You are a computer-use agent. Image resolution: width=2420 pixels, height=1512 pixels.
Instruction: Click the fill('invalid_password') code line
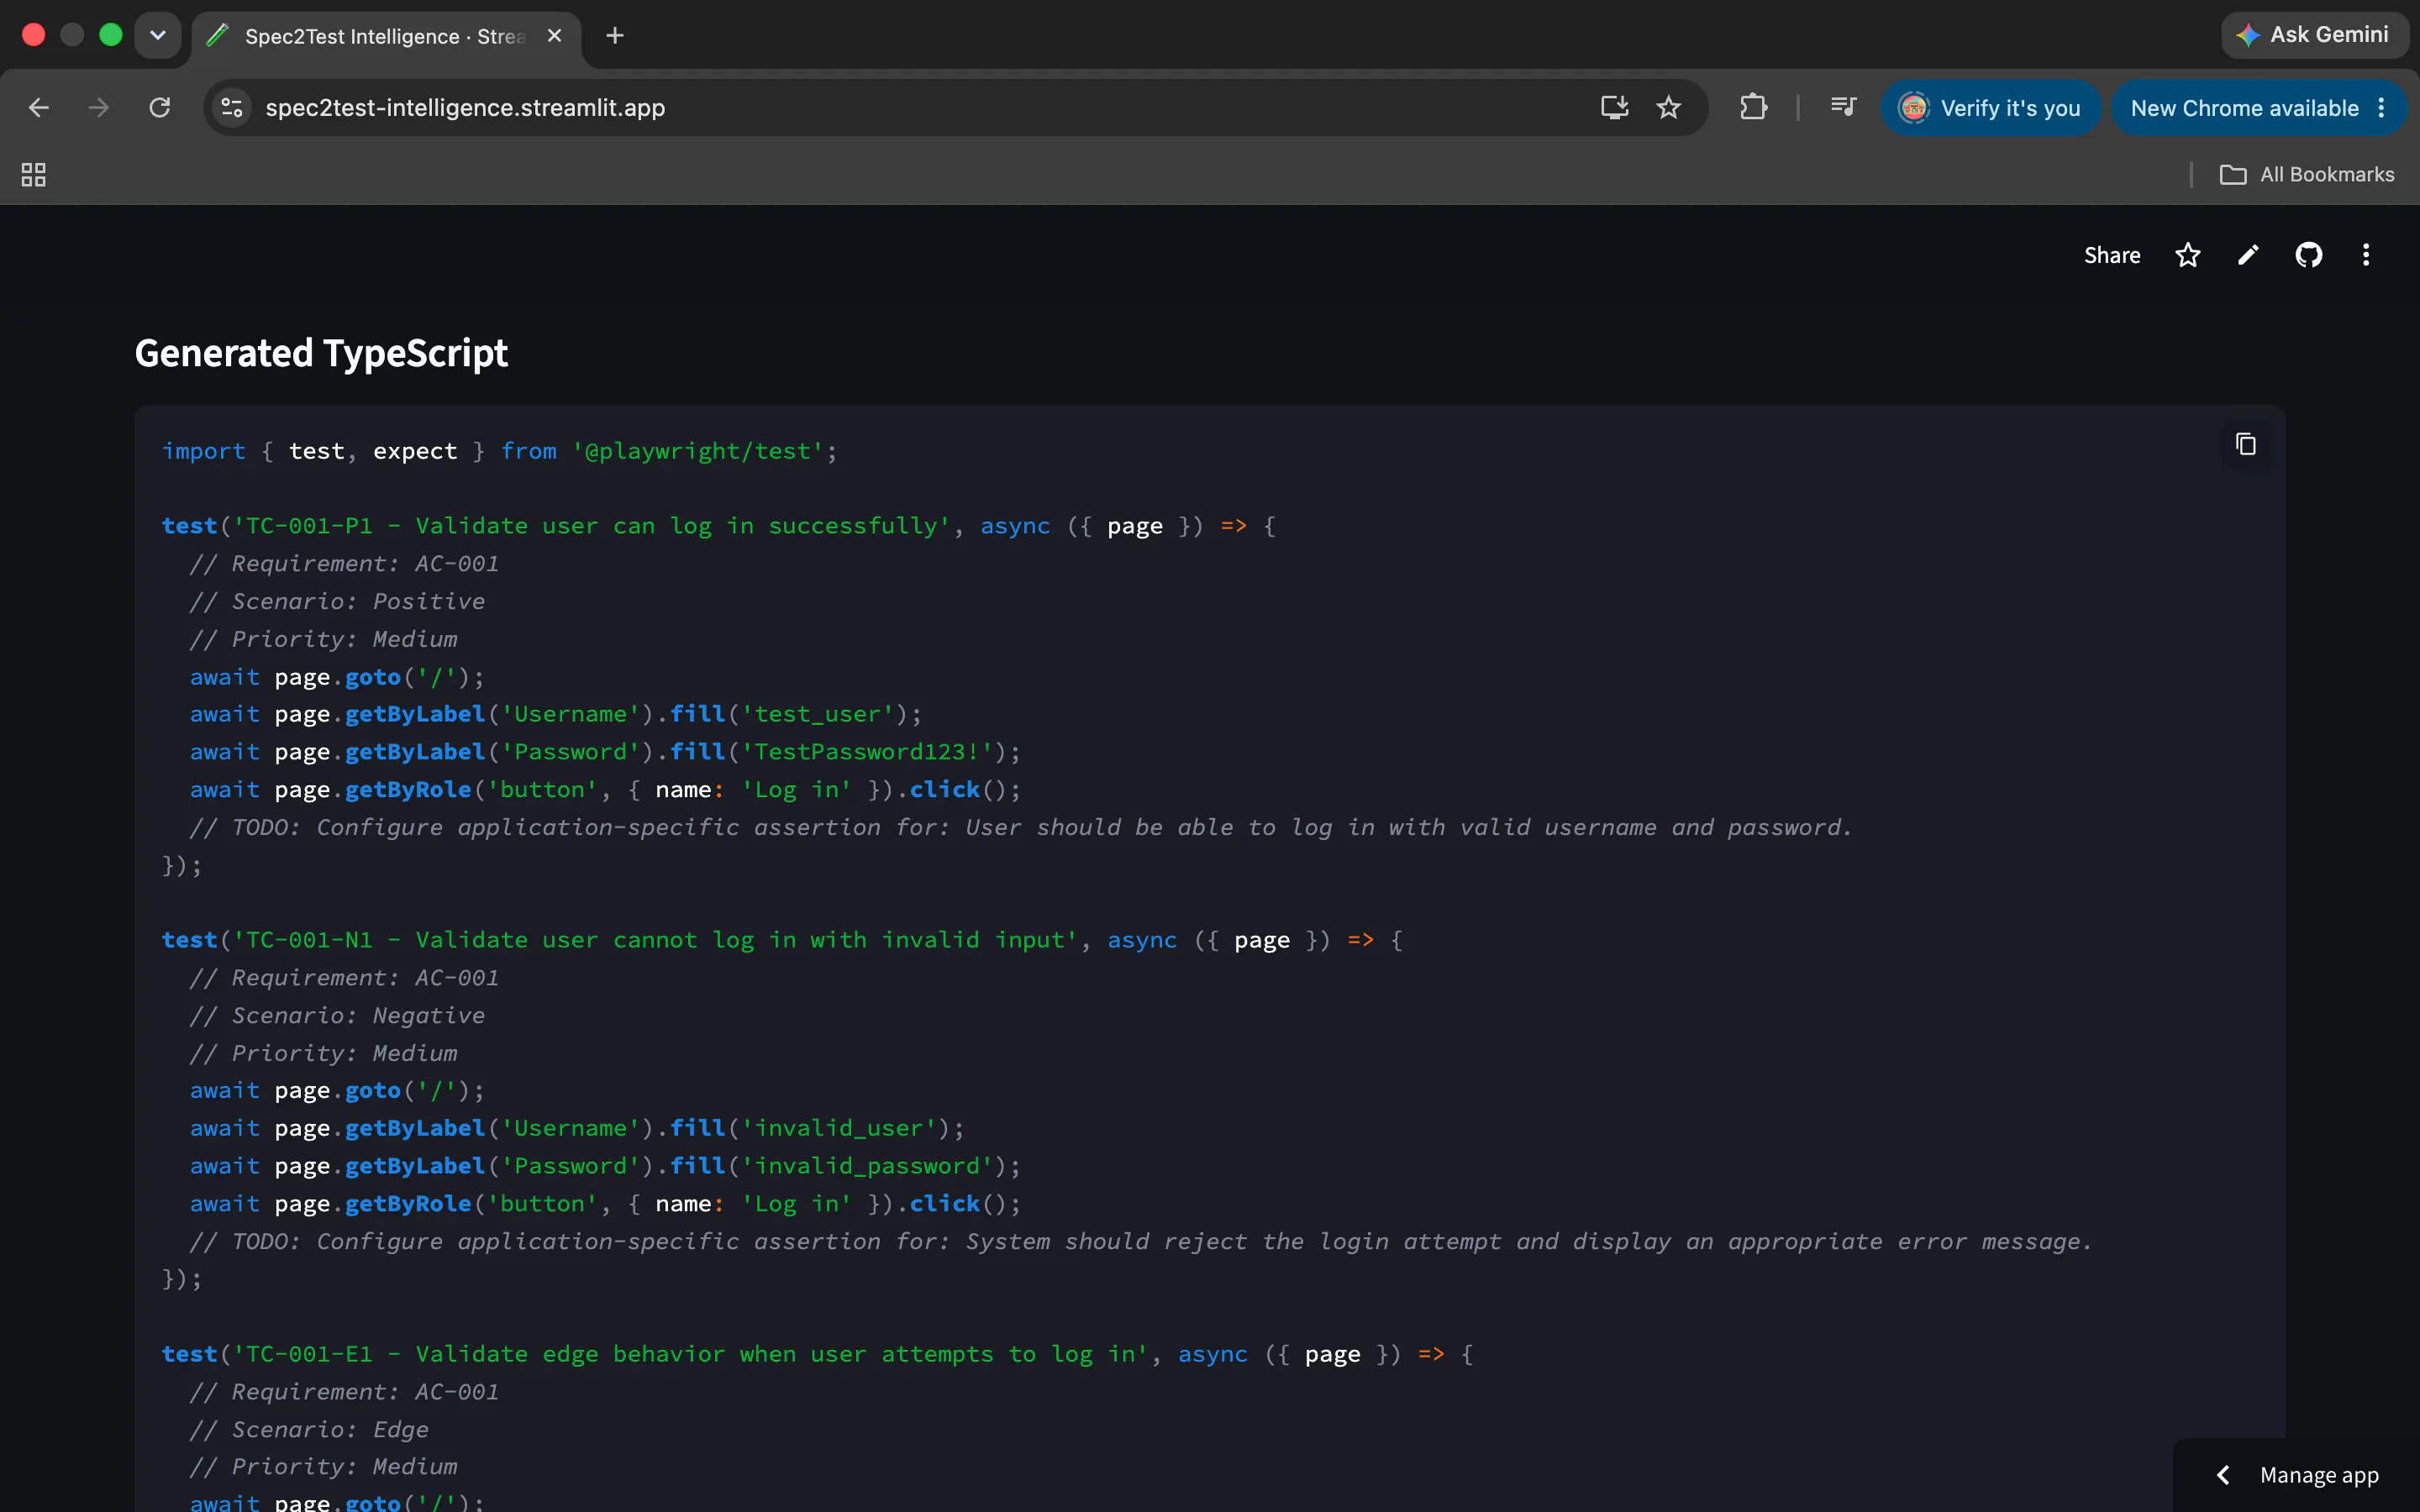click(x=605, y=1166)
